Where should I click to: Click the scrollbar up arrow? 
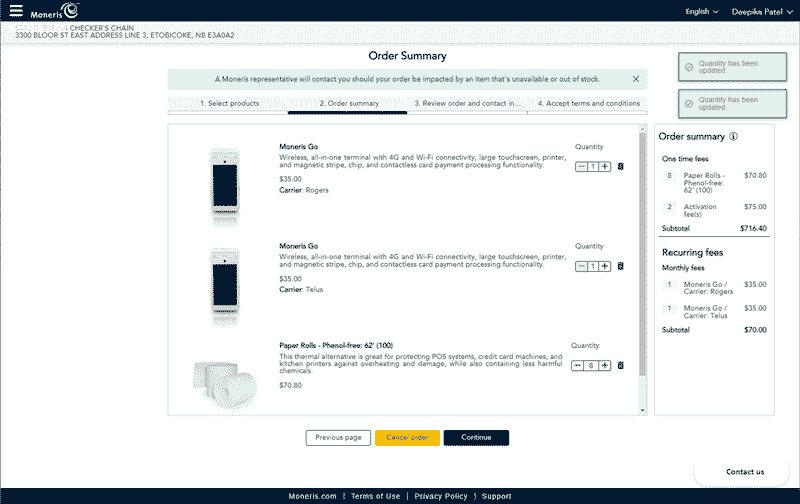(642, 129)
